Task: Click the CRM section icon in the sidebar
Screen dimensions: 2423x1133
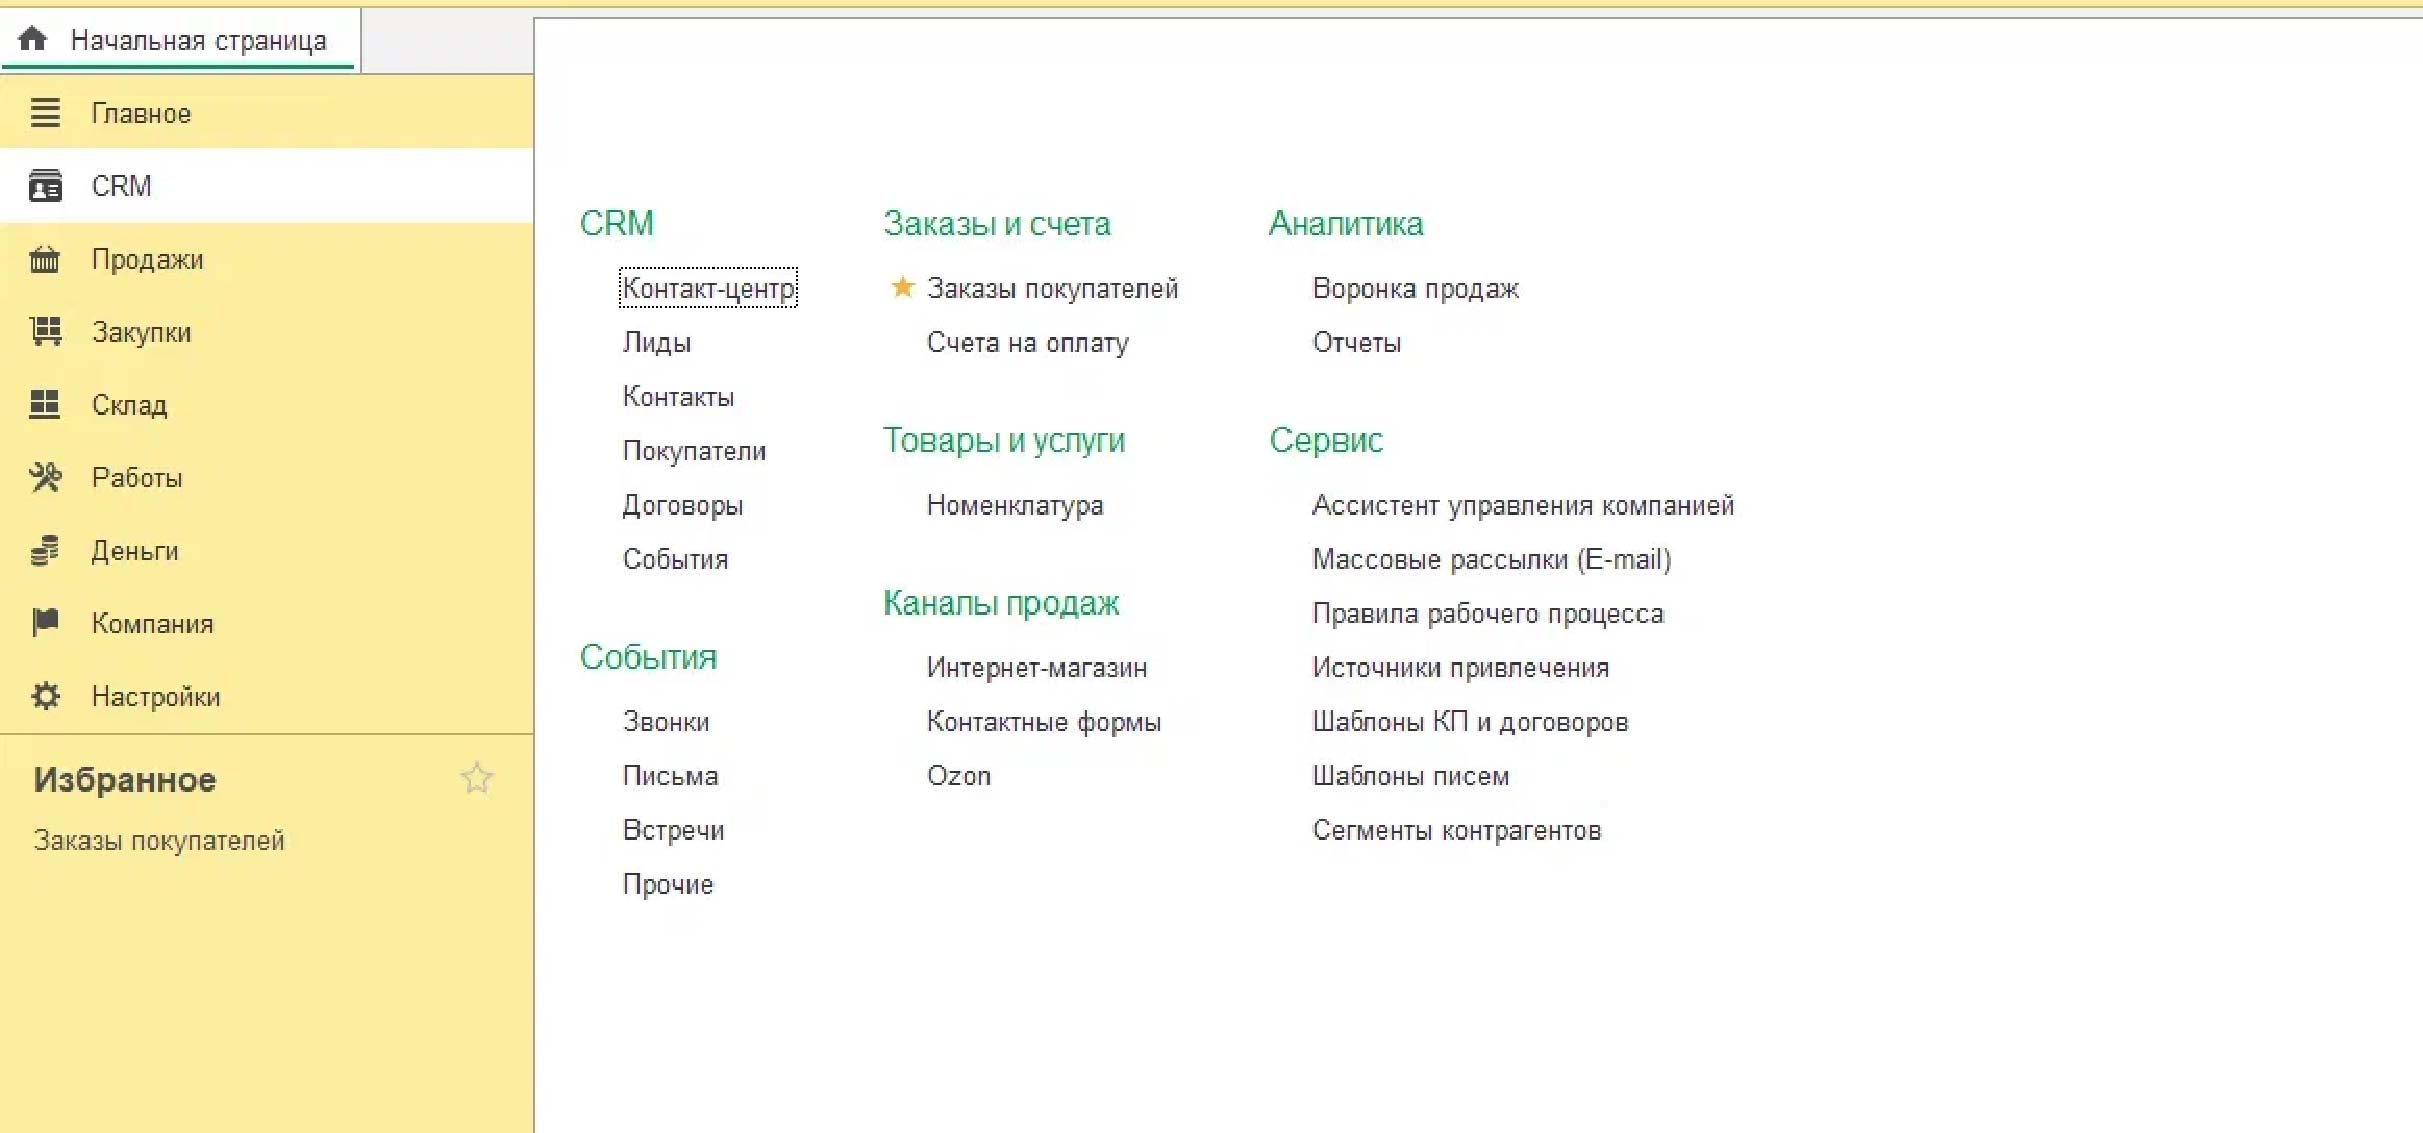Action: [x=45, y=186]
